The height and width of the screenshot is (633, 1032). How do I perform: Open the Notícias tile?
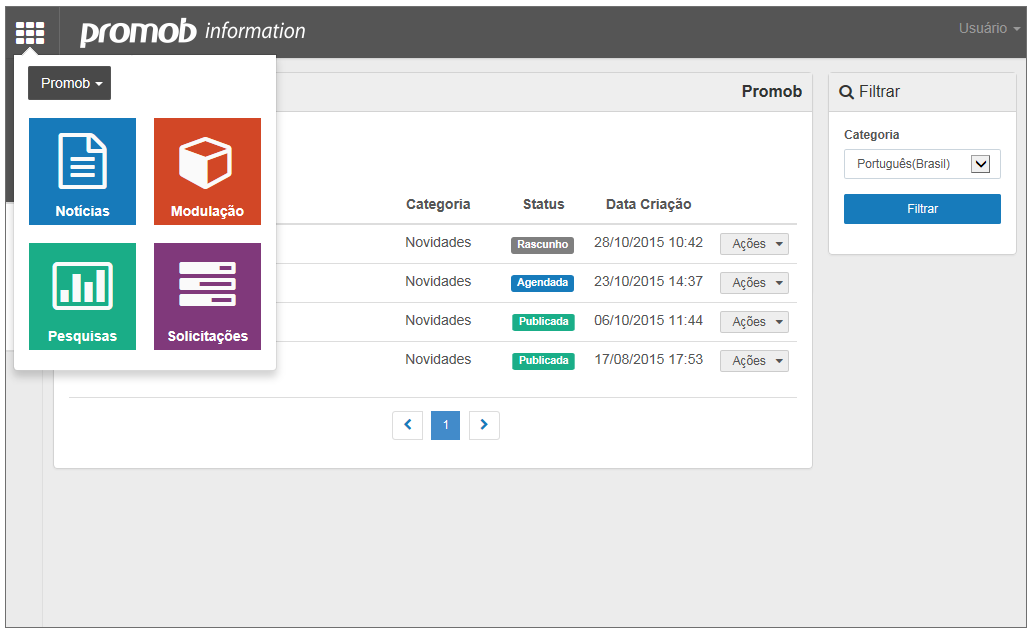82,171
